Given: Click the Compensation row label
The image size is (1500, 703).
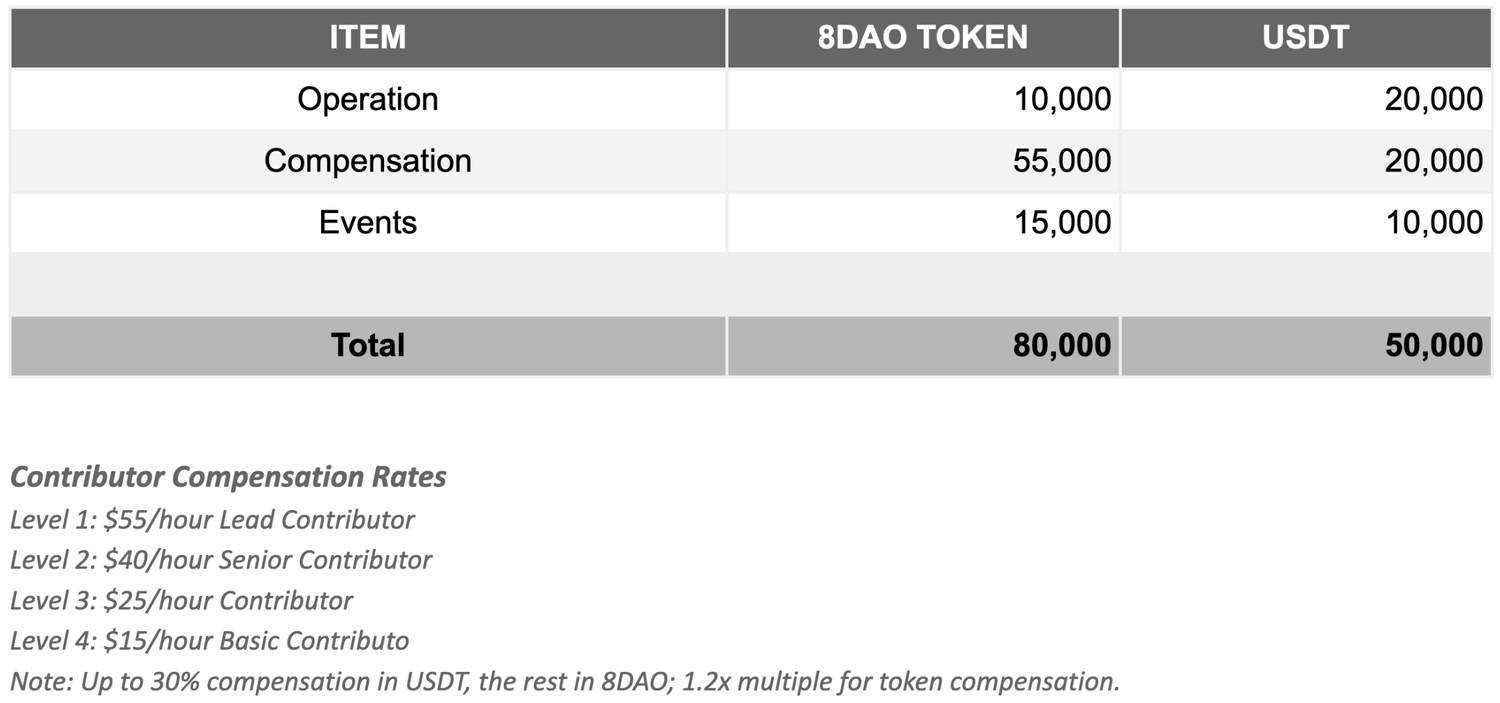Looking at the screenshot, I should 368,161.
